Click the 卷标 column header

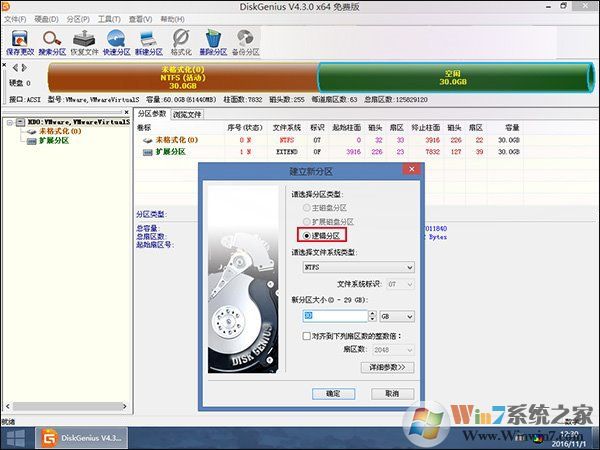pyautogui.click(x=144, y=128)
